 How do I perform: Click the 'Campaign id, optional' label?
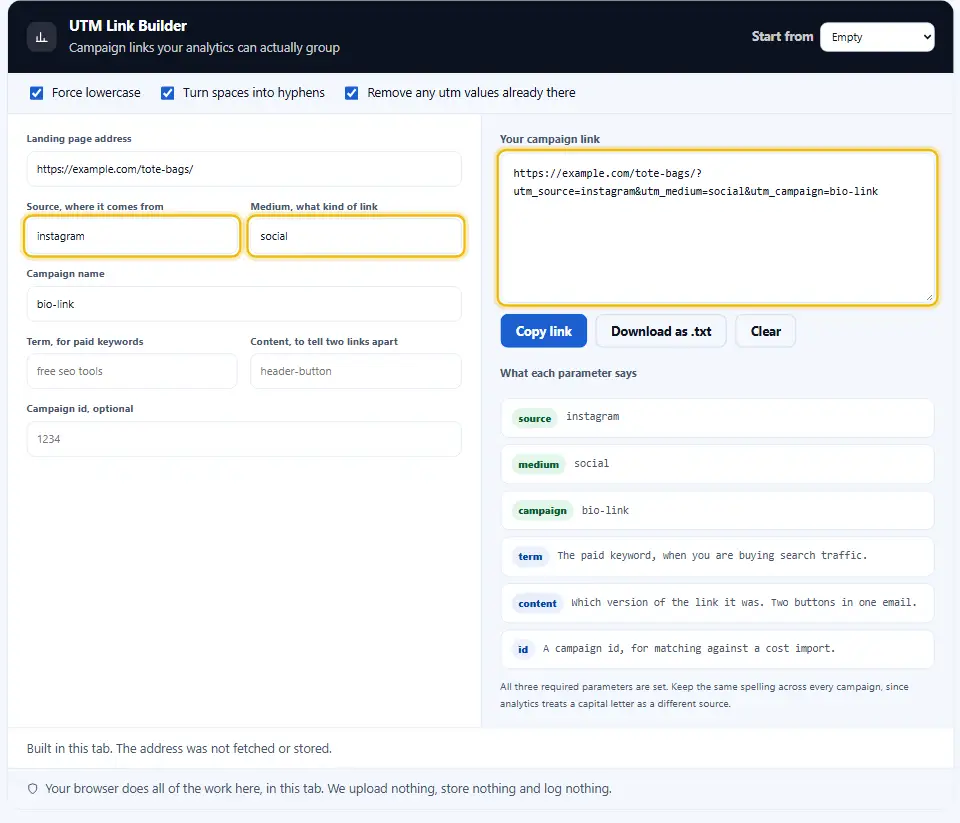[80, 408]
